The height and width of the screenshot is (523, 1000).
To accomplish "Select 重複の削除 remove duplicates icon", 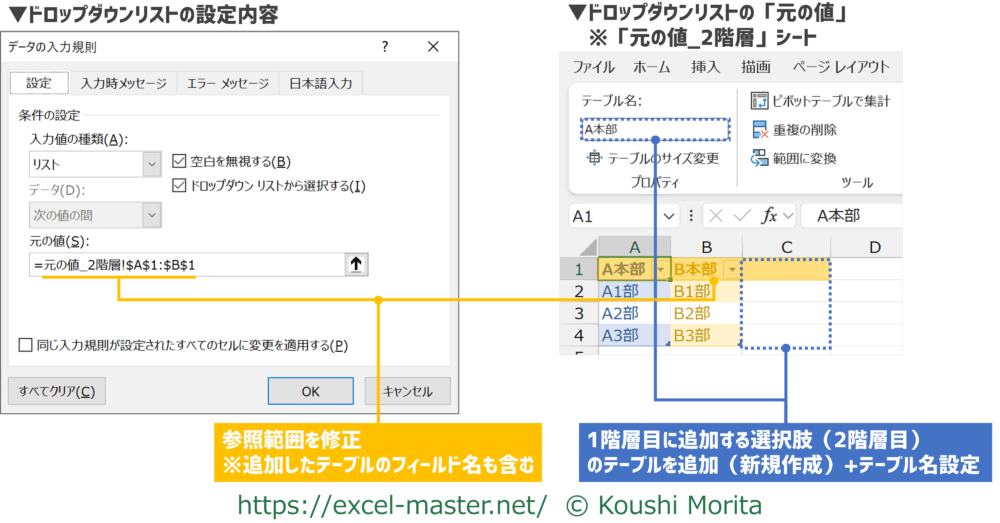I will click(x=758, y=130).
